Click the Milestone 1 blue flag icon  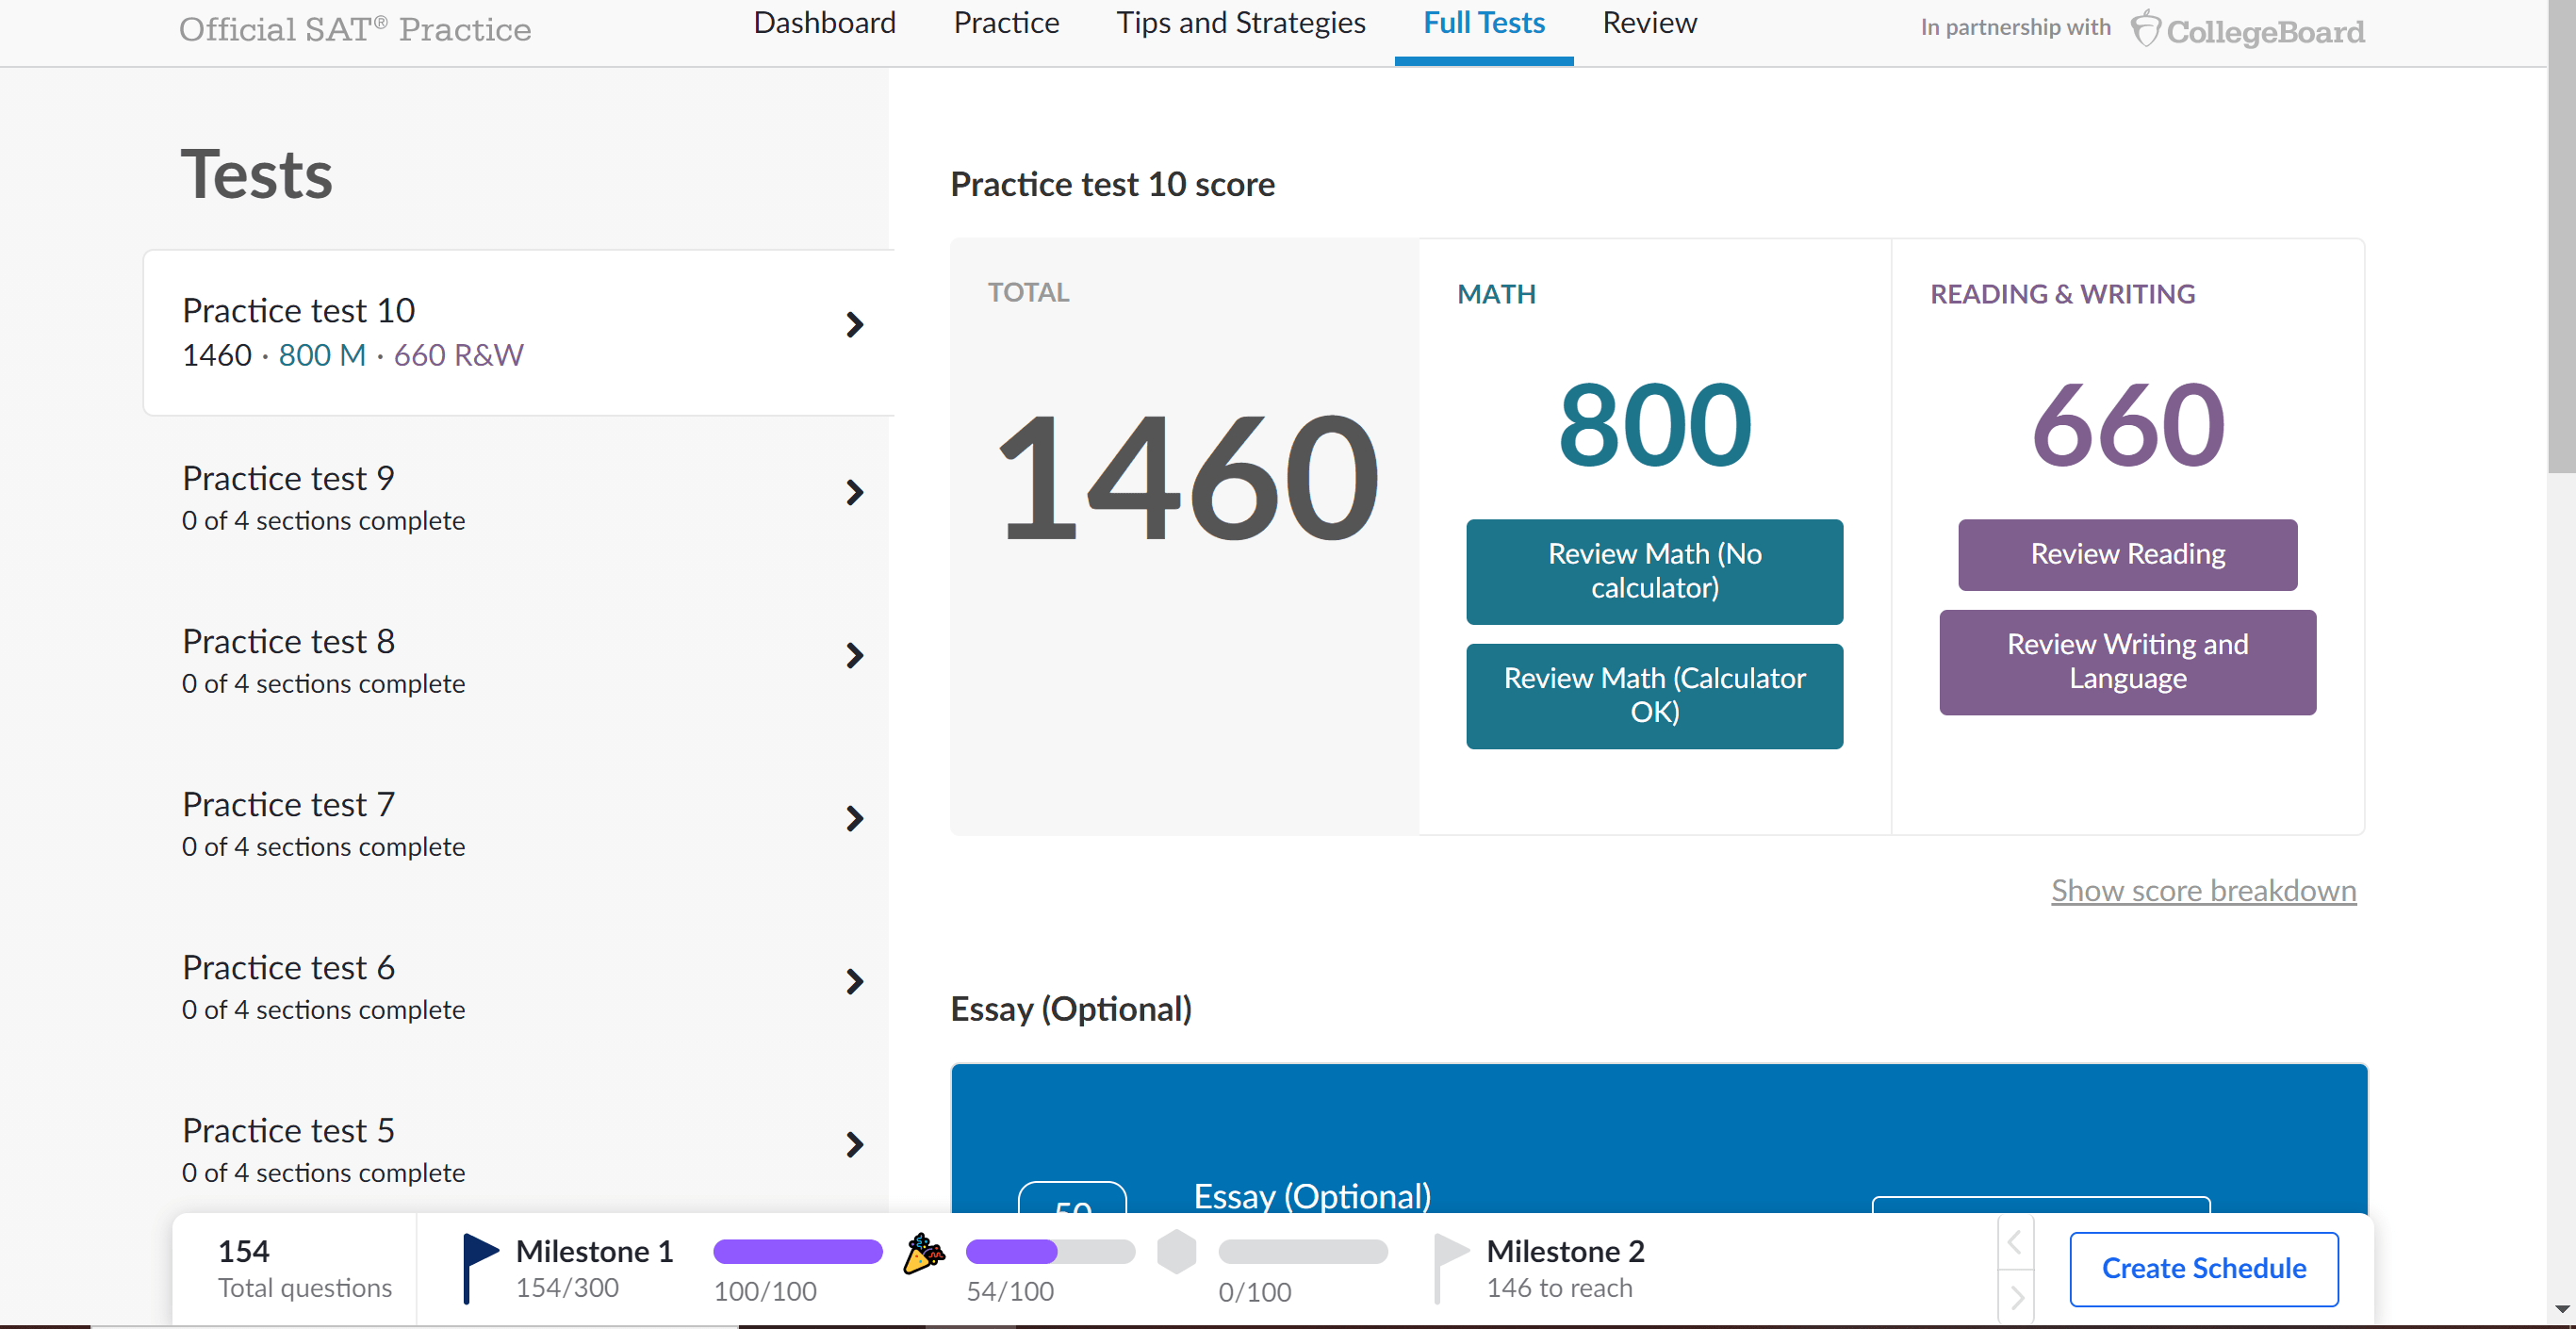[x=480, y=1268]
